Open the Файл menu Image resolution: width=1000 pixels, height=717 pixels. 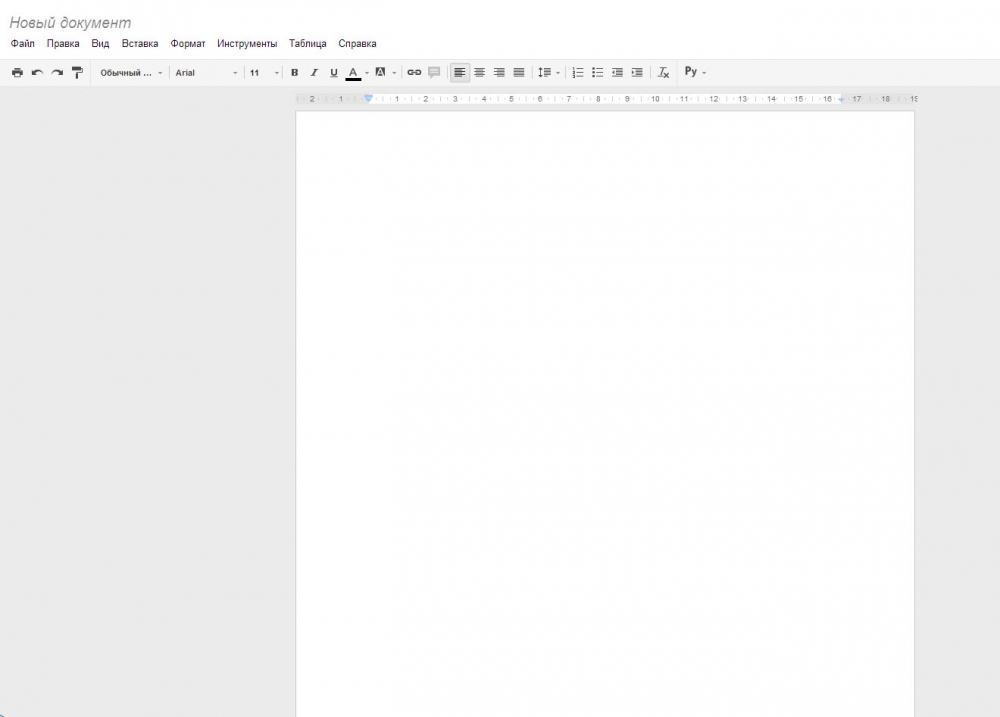click(22, 44)
